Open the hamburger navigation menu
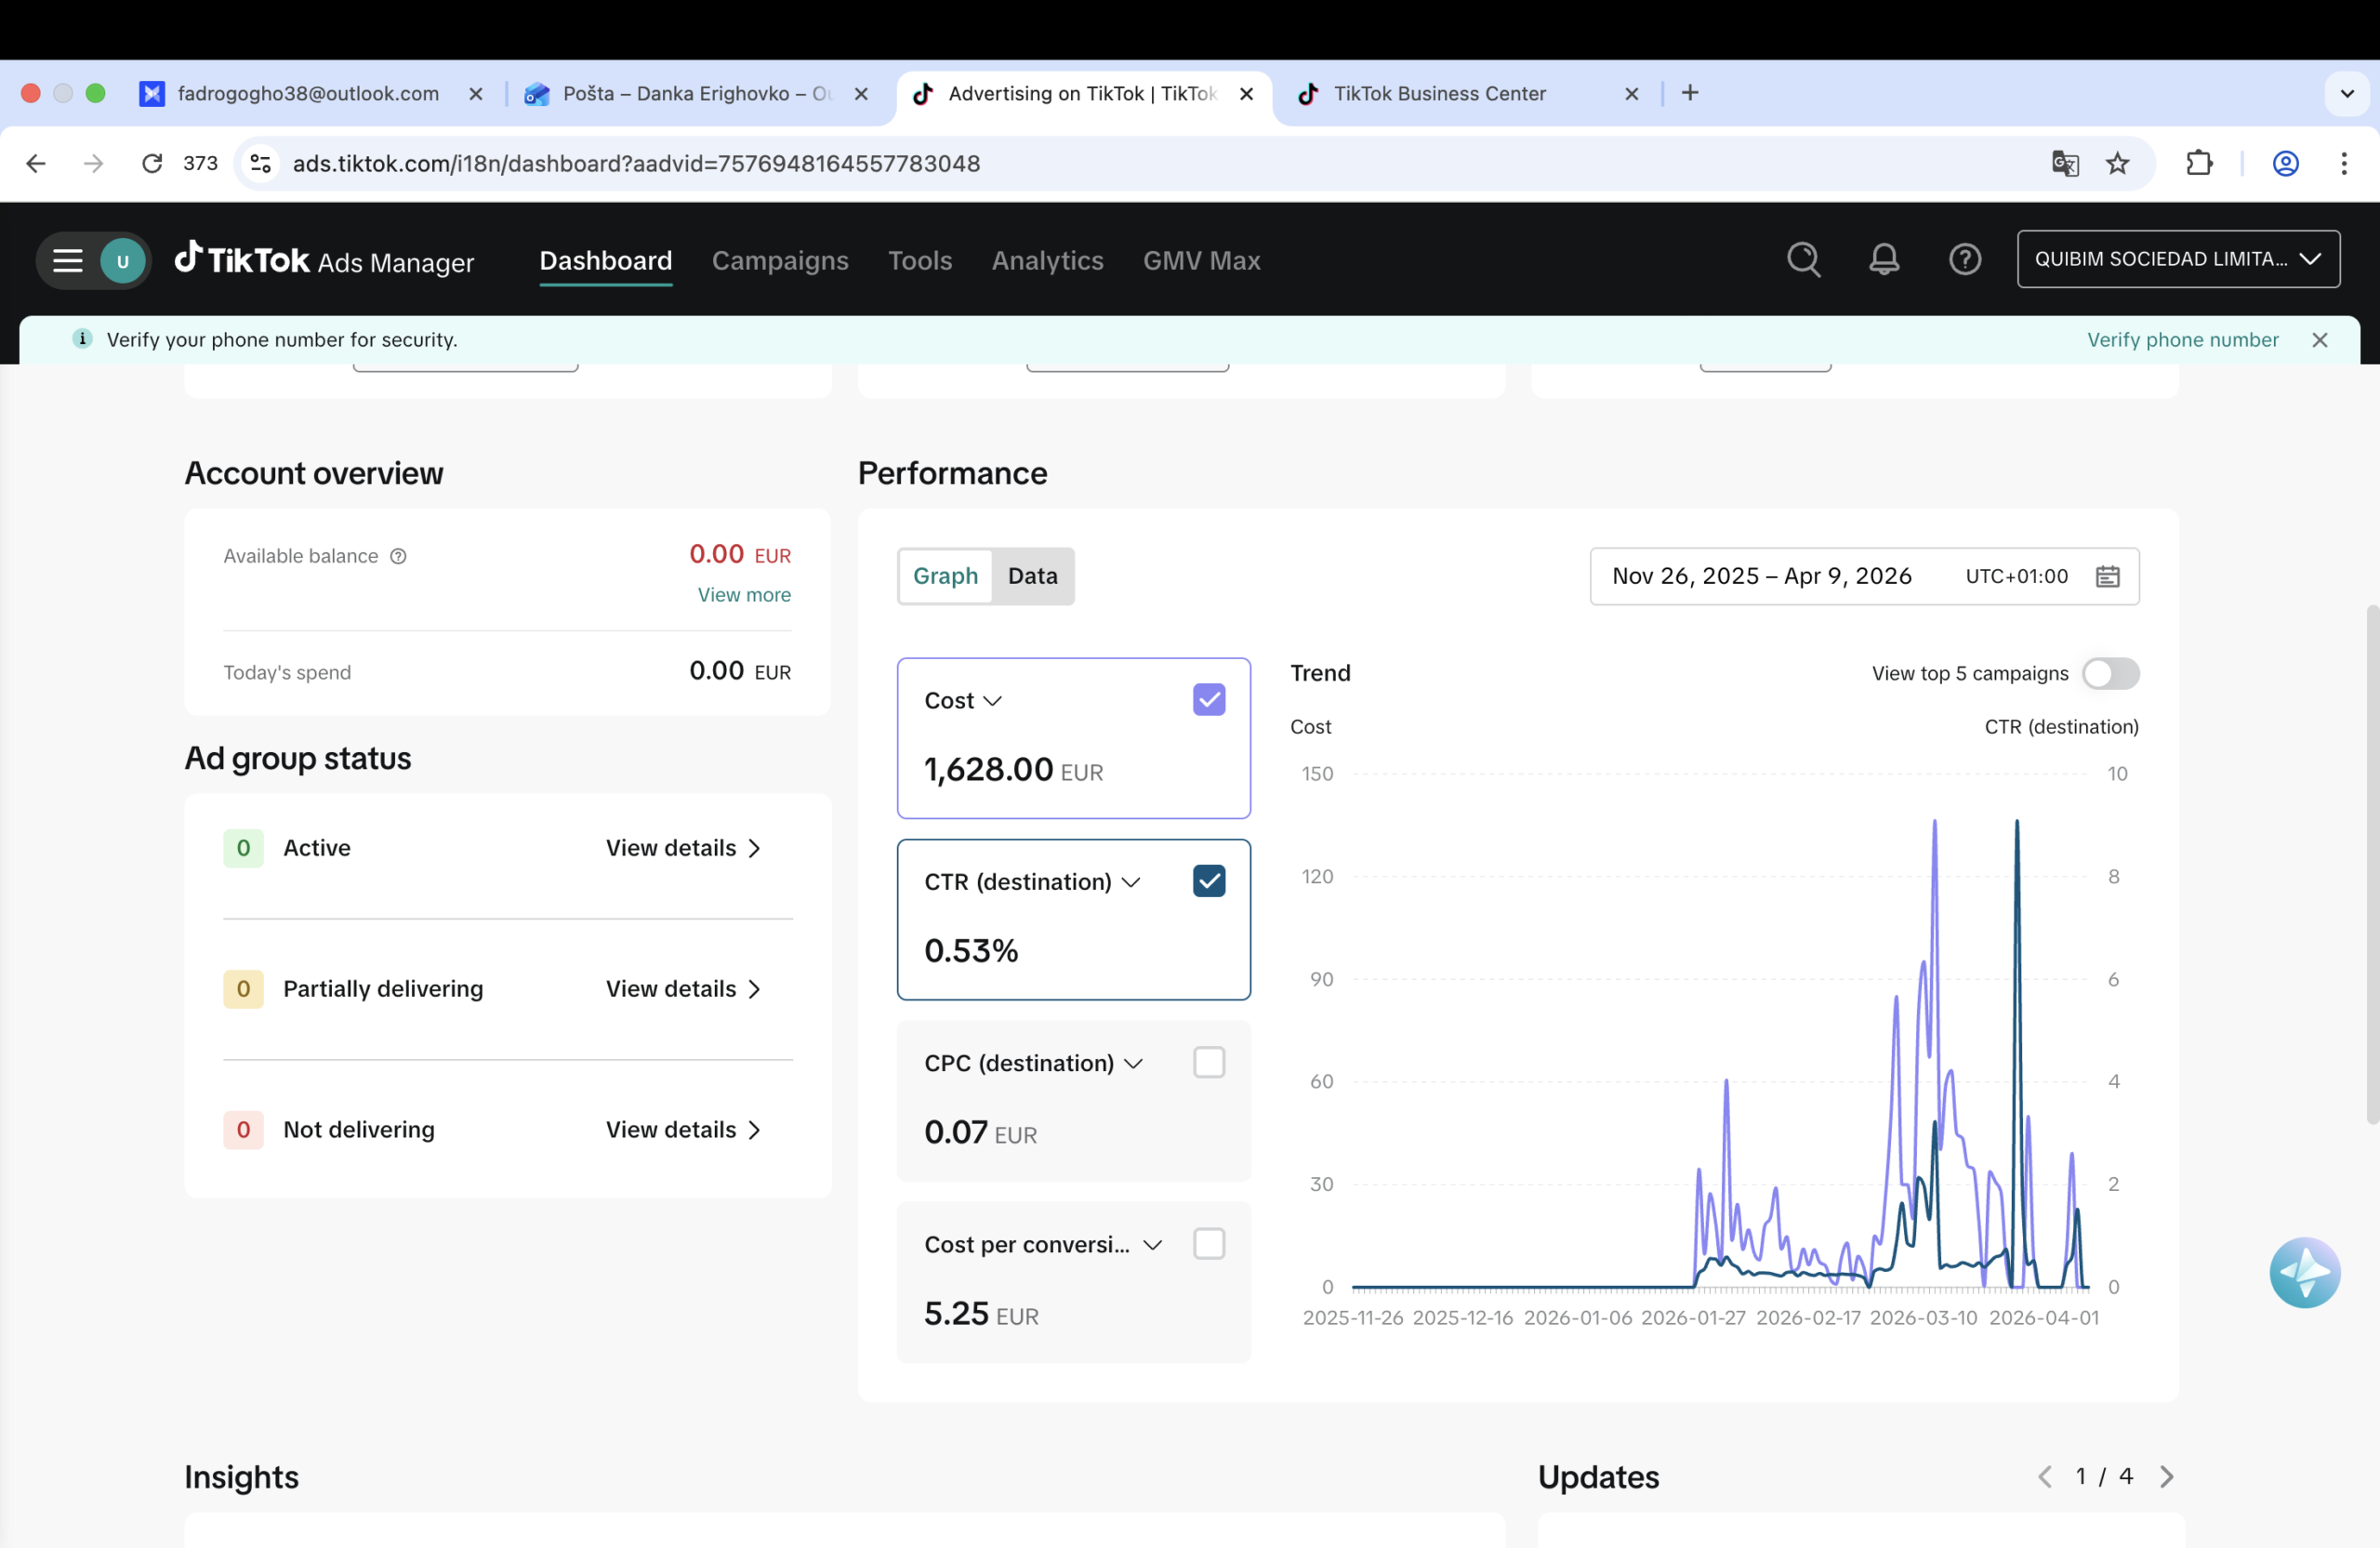Screen dimensions: 2380x1548 click(67, 261)
